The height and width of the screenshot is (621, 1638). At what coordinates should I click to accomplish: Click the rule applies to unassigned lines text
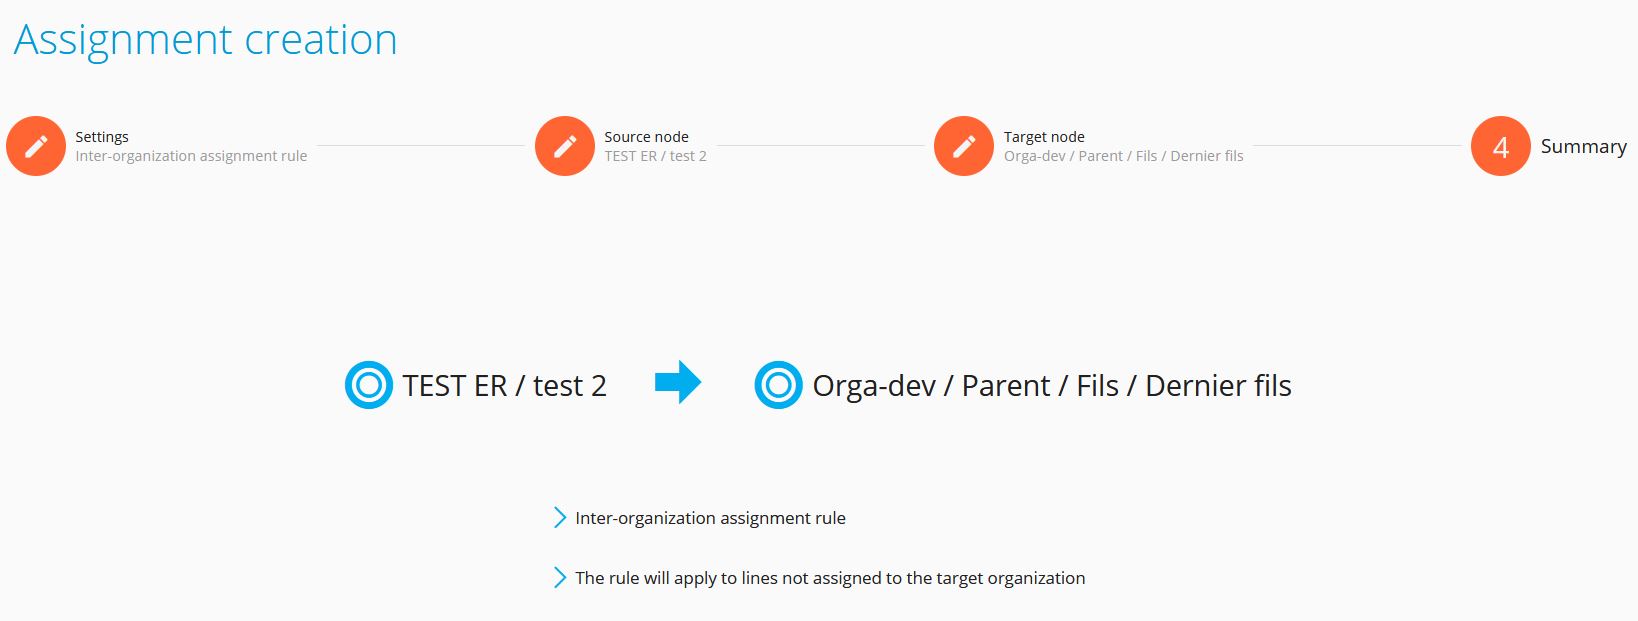click(x=830, y=578)
